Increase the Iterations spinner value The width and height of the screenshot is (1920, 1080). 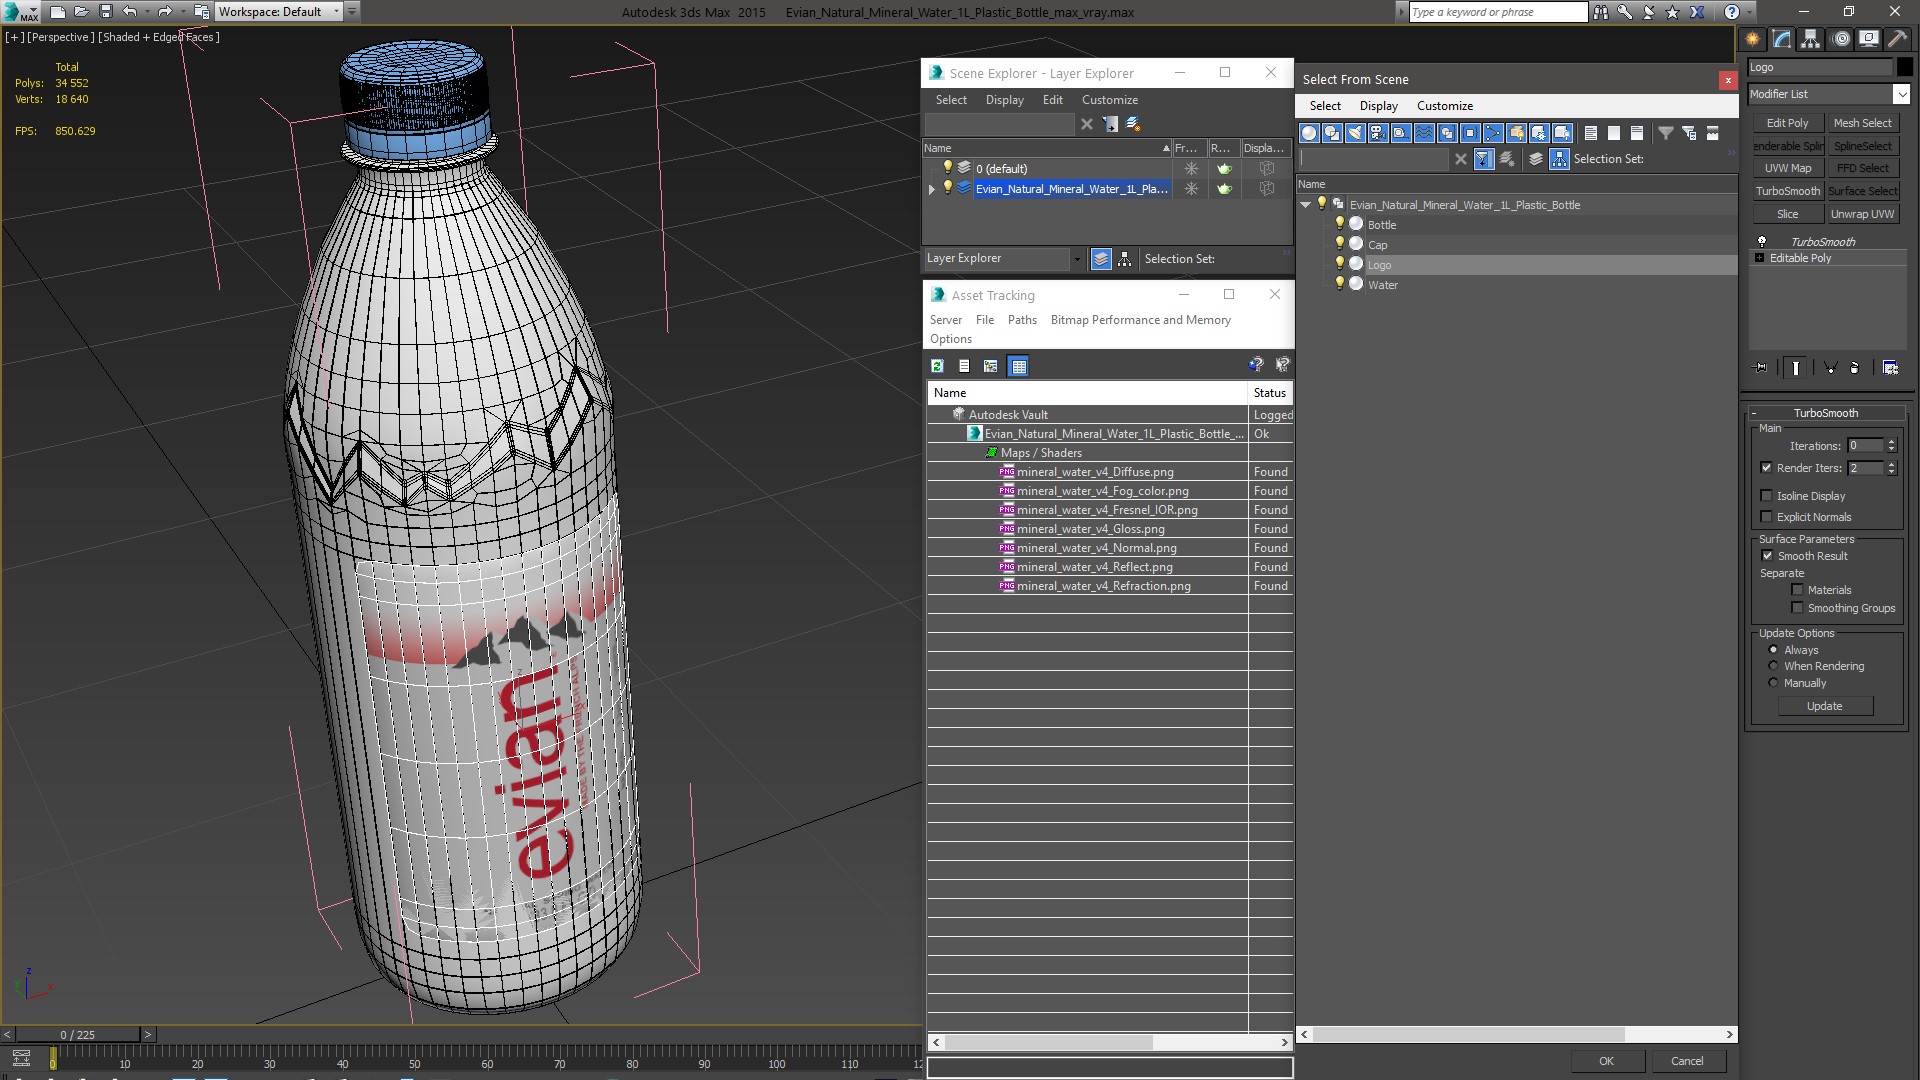coord(1891,442)
